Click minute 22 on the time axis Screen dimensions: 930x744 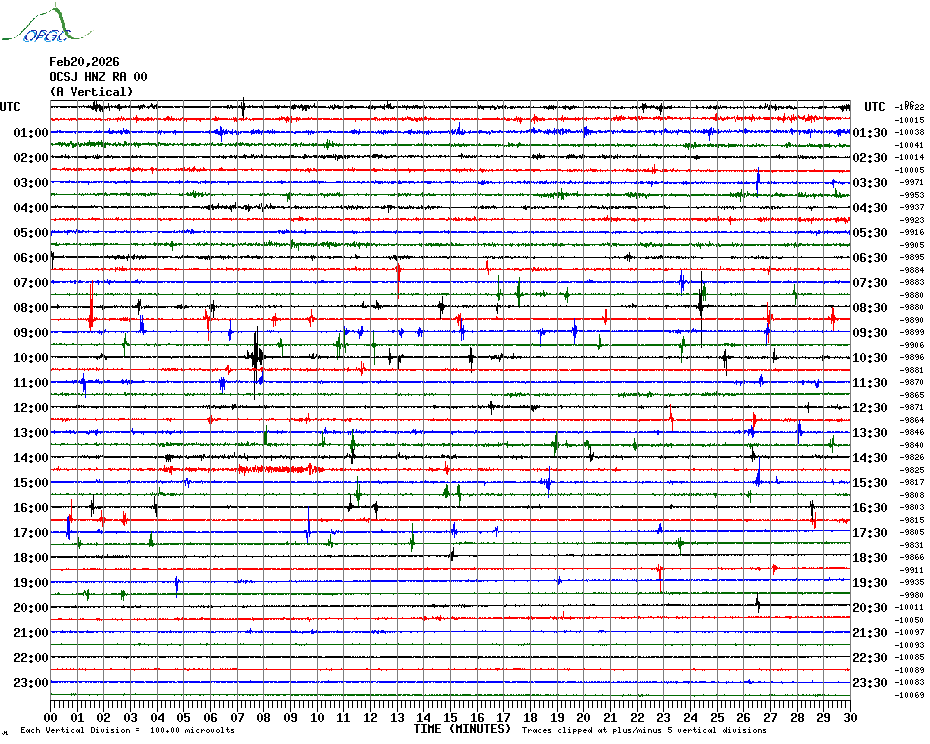(637, 717)
